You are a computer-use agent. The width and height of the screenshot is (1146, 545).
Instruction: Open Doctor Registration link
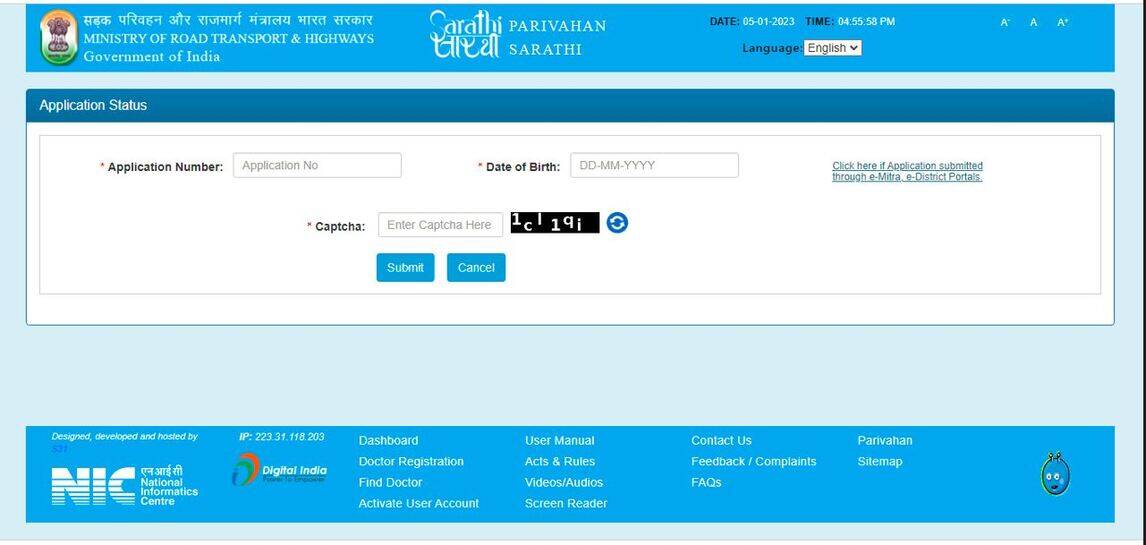click(411, 462)
